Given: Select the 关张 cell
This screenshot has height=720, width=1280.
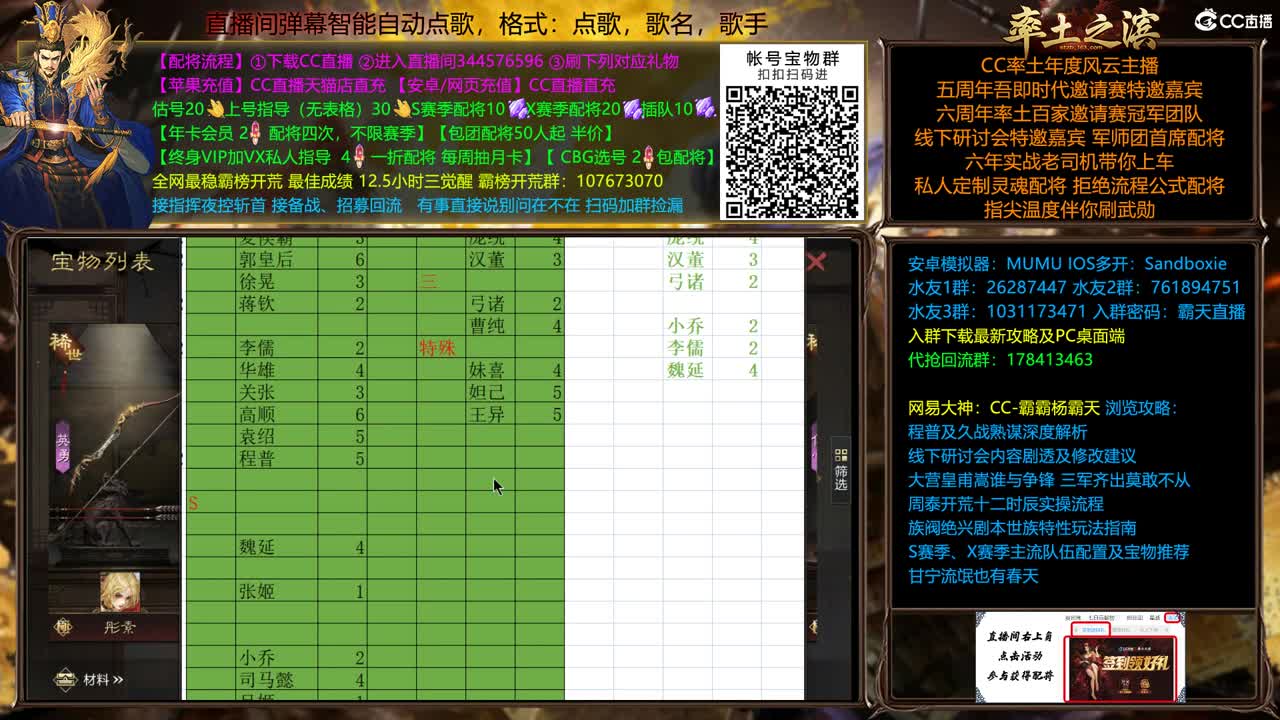Looking at the screenshot, I should pos(276,392).
